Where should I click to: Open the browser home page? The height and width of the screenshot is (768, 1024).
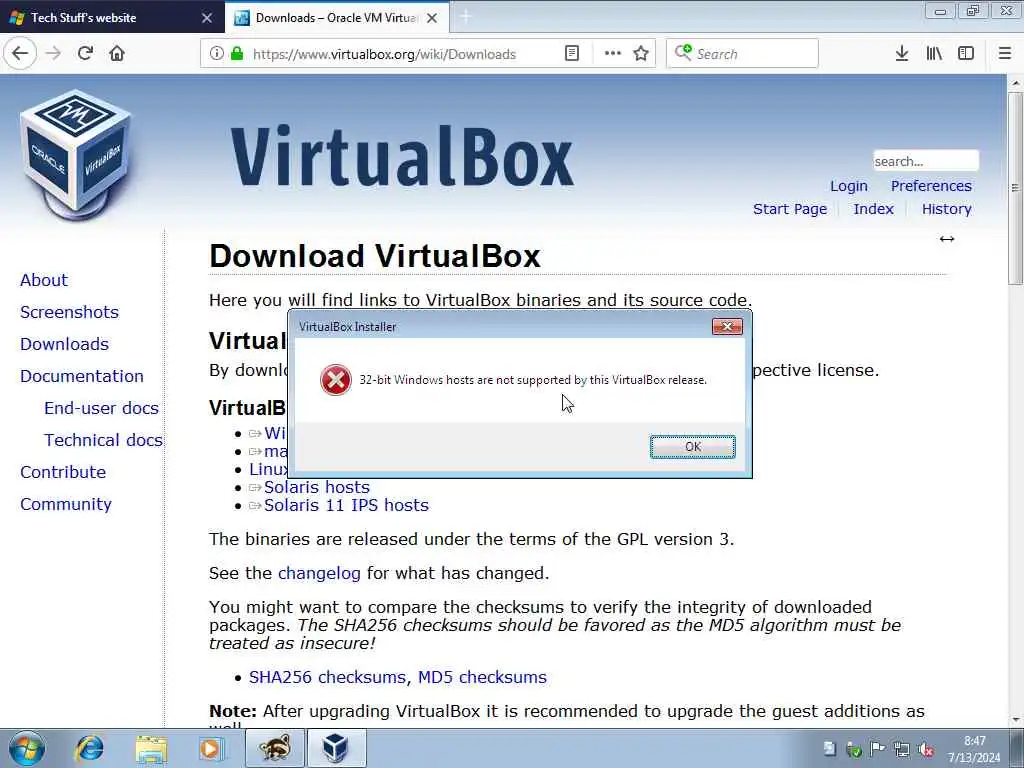tap(117, 54)
